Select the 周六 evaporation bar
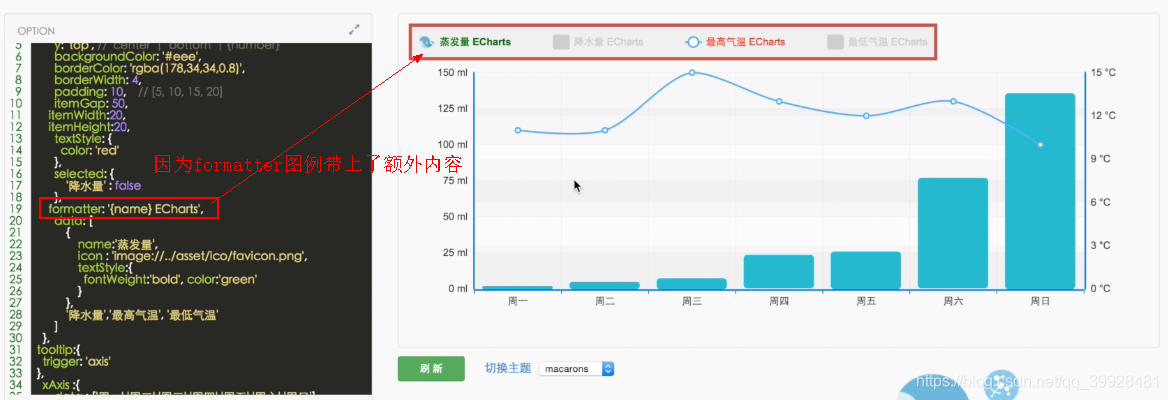The width and height of the screenshot is (1168, 400). pyautogui.click(x=953, y=233)
